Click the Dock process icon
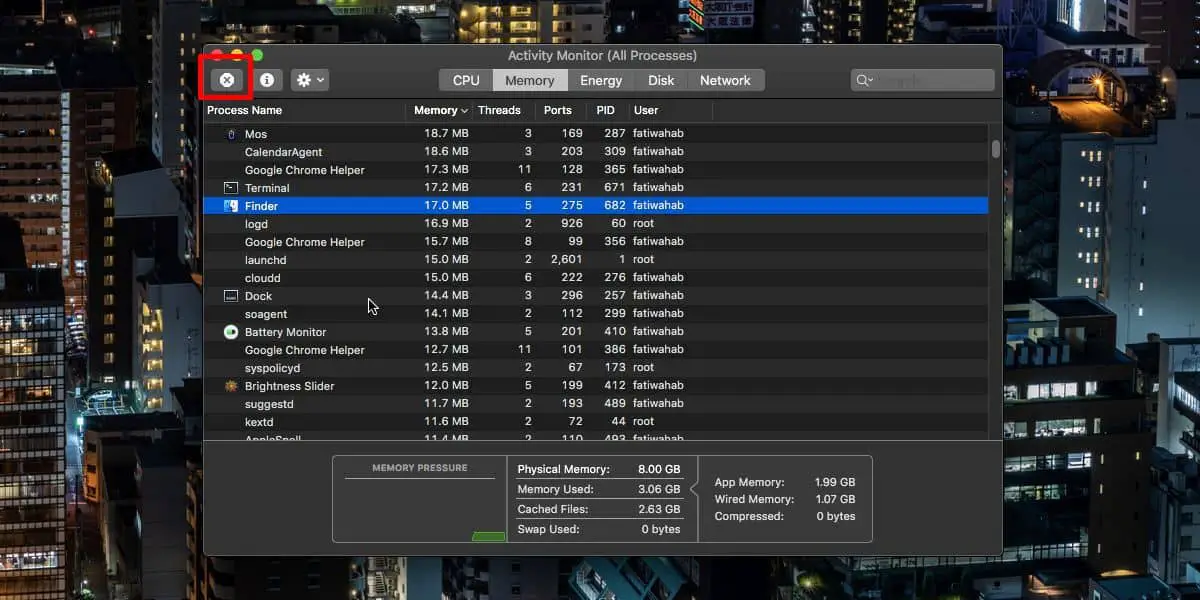 (231, 296)
